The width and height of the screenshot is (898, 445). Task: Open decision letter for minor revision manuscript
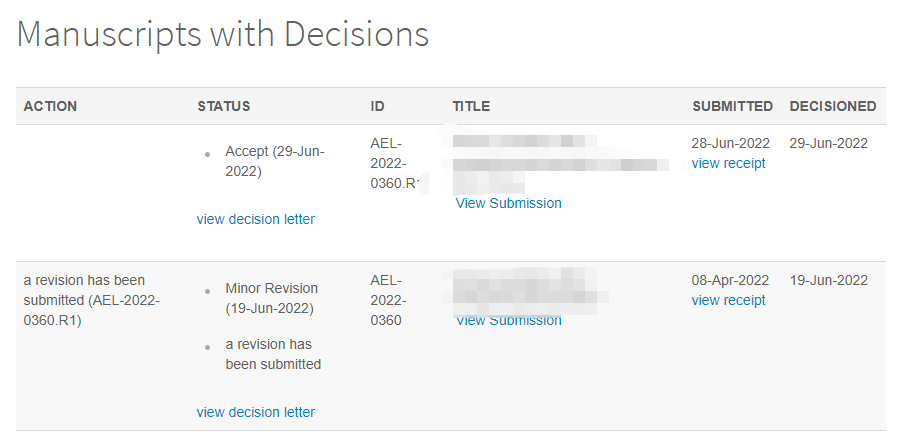(x=255, y=412)
